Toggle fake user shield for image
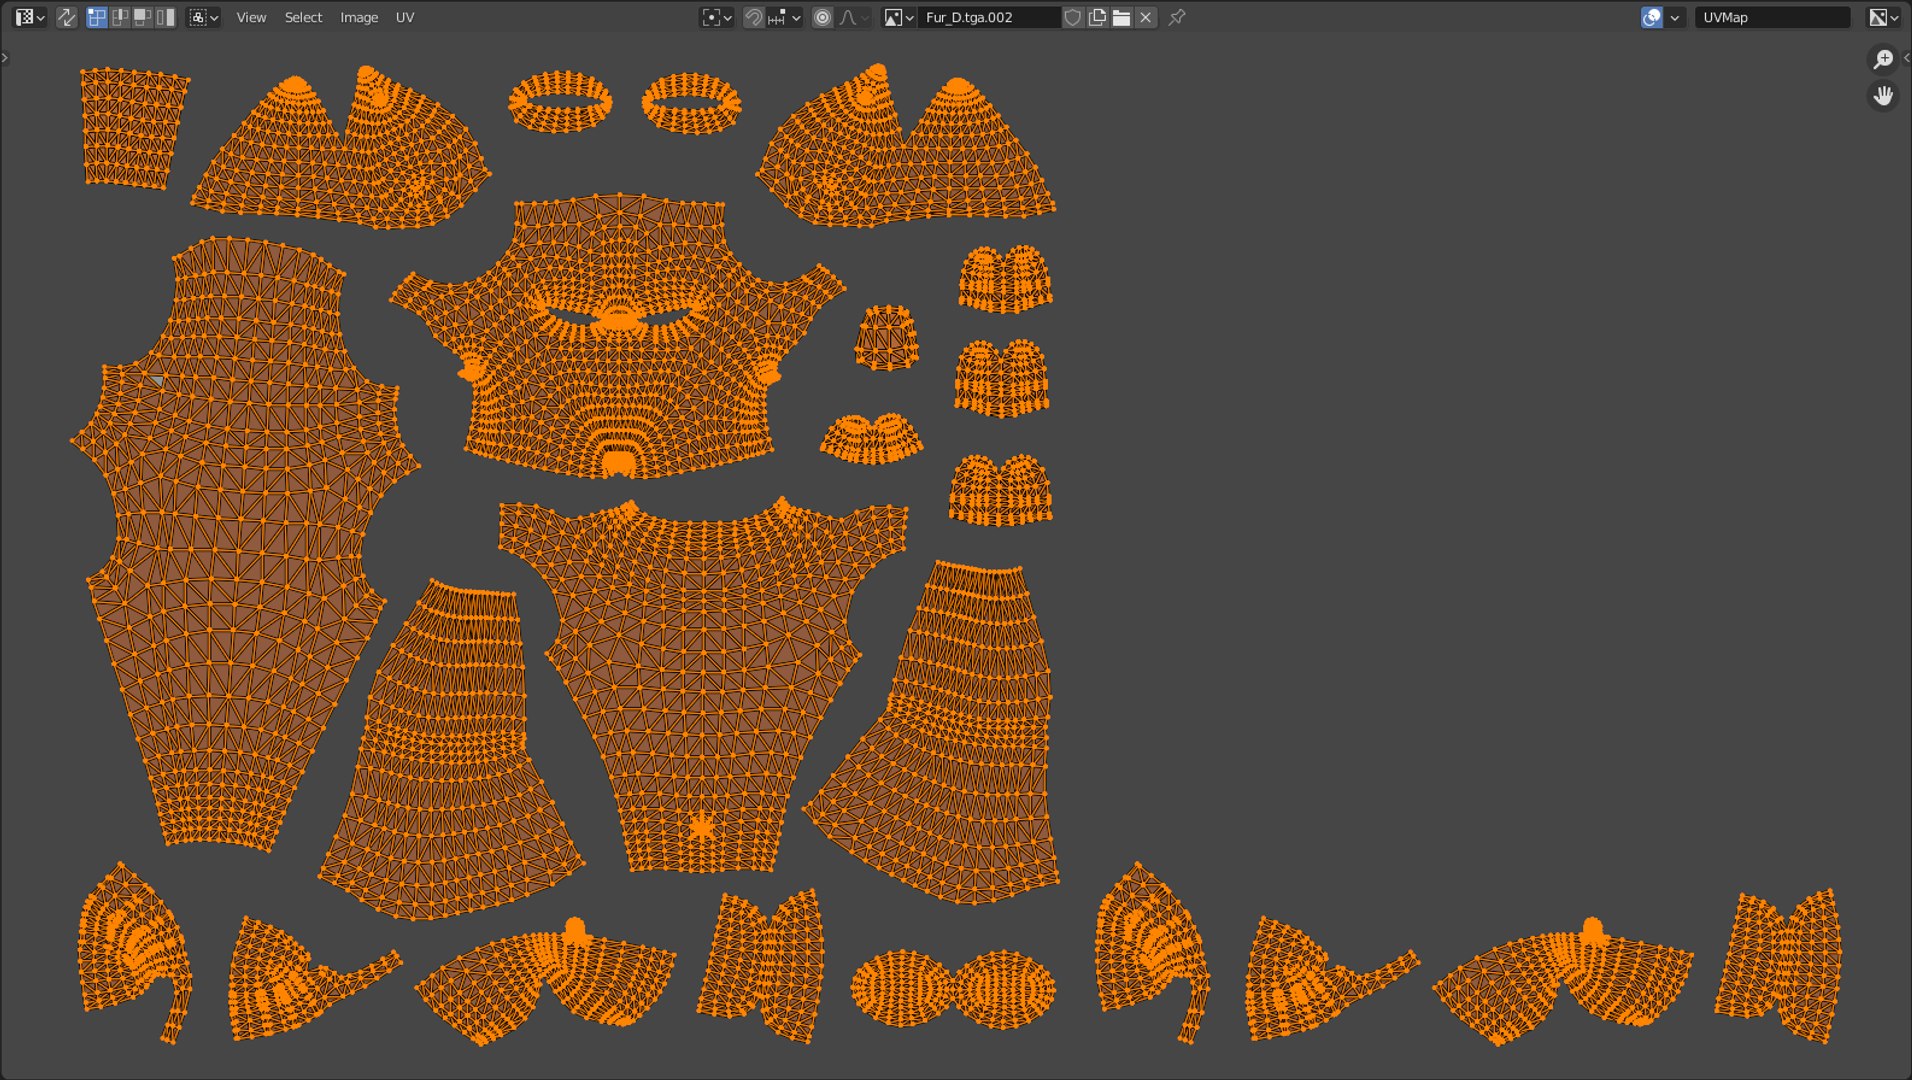Screen dimensions: 1912x1080 click(x=1073, y=17)
